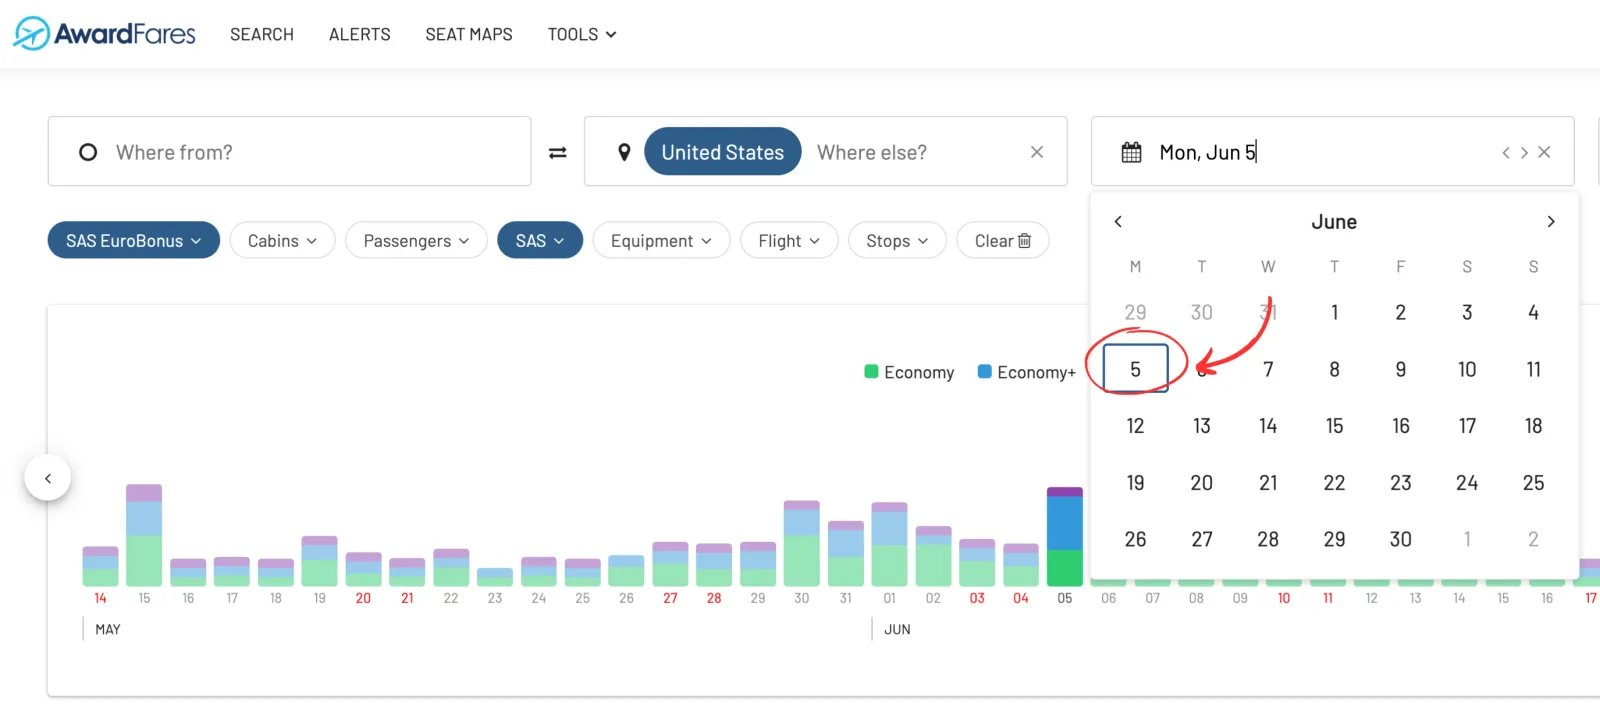Go to previous day arrow in date field
This screenshot has width=1600, height=716.
click(x=1506, y=152)
